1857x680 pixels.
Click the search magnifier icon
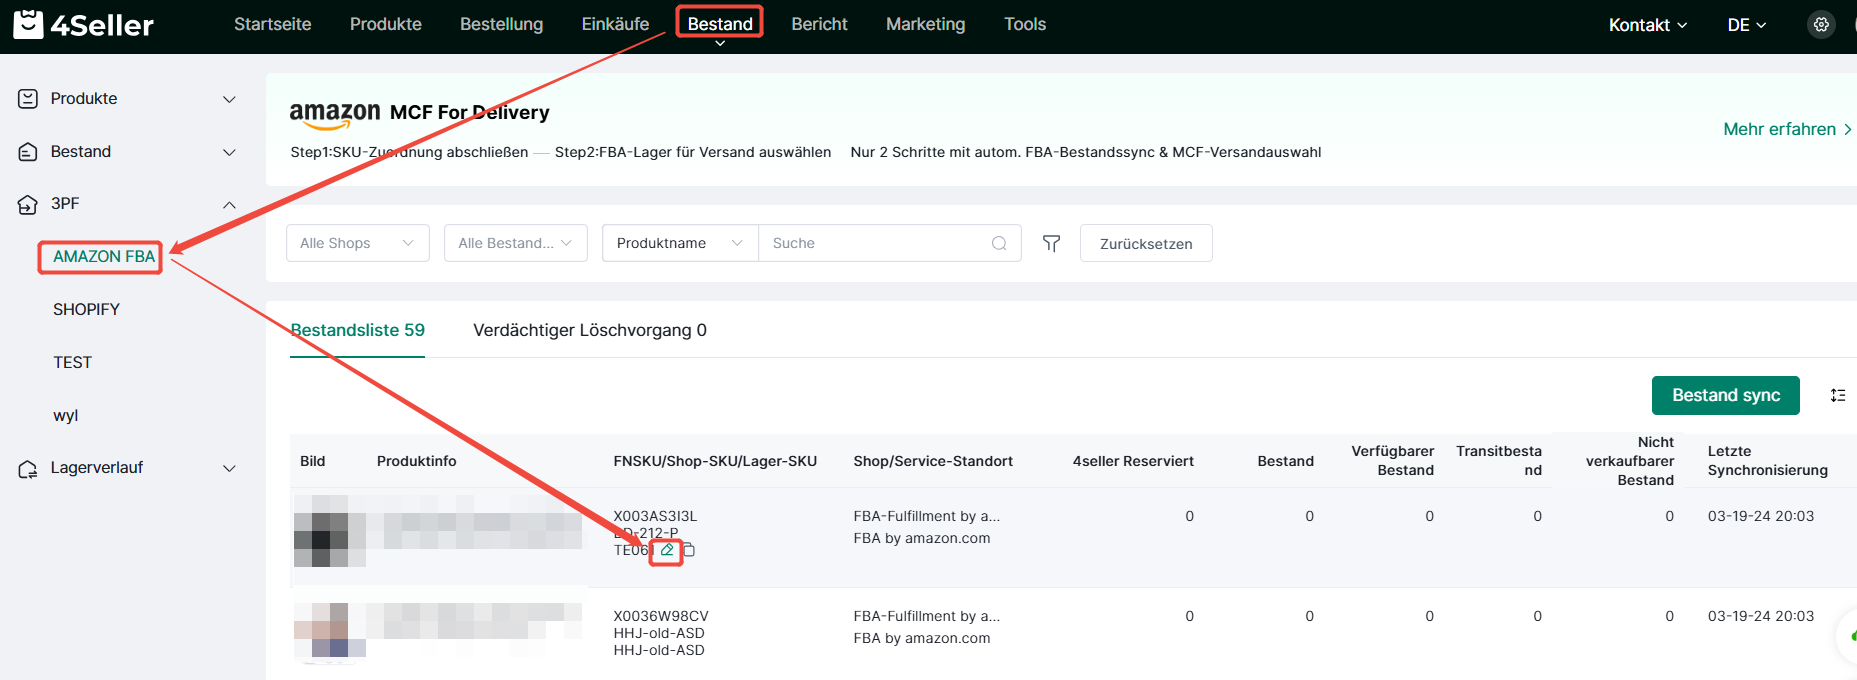[x=999, y=243]
